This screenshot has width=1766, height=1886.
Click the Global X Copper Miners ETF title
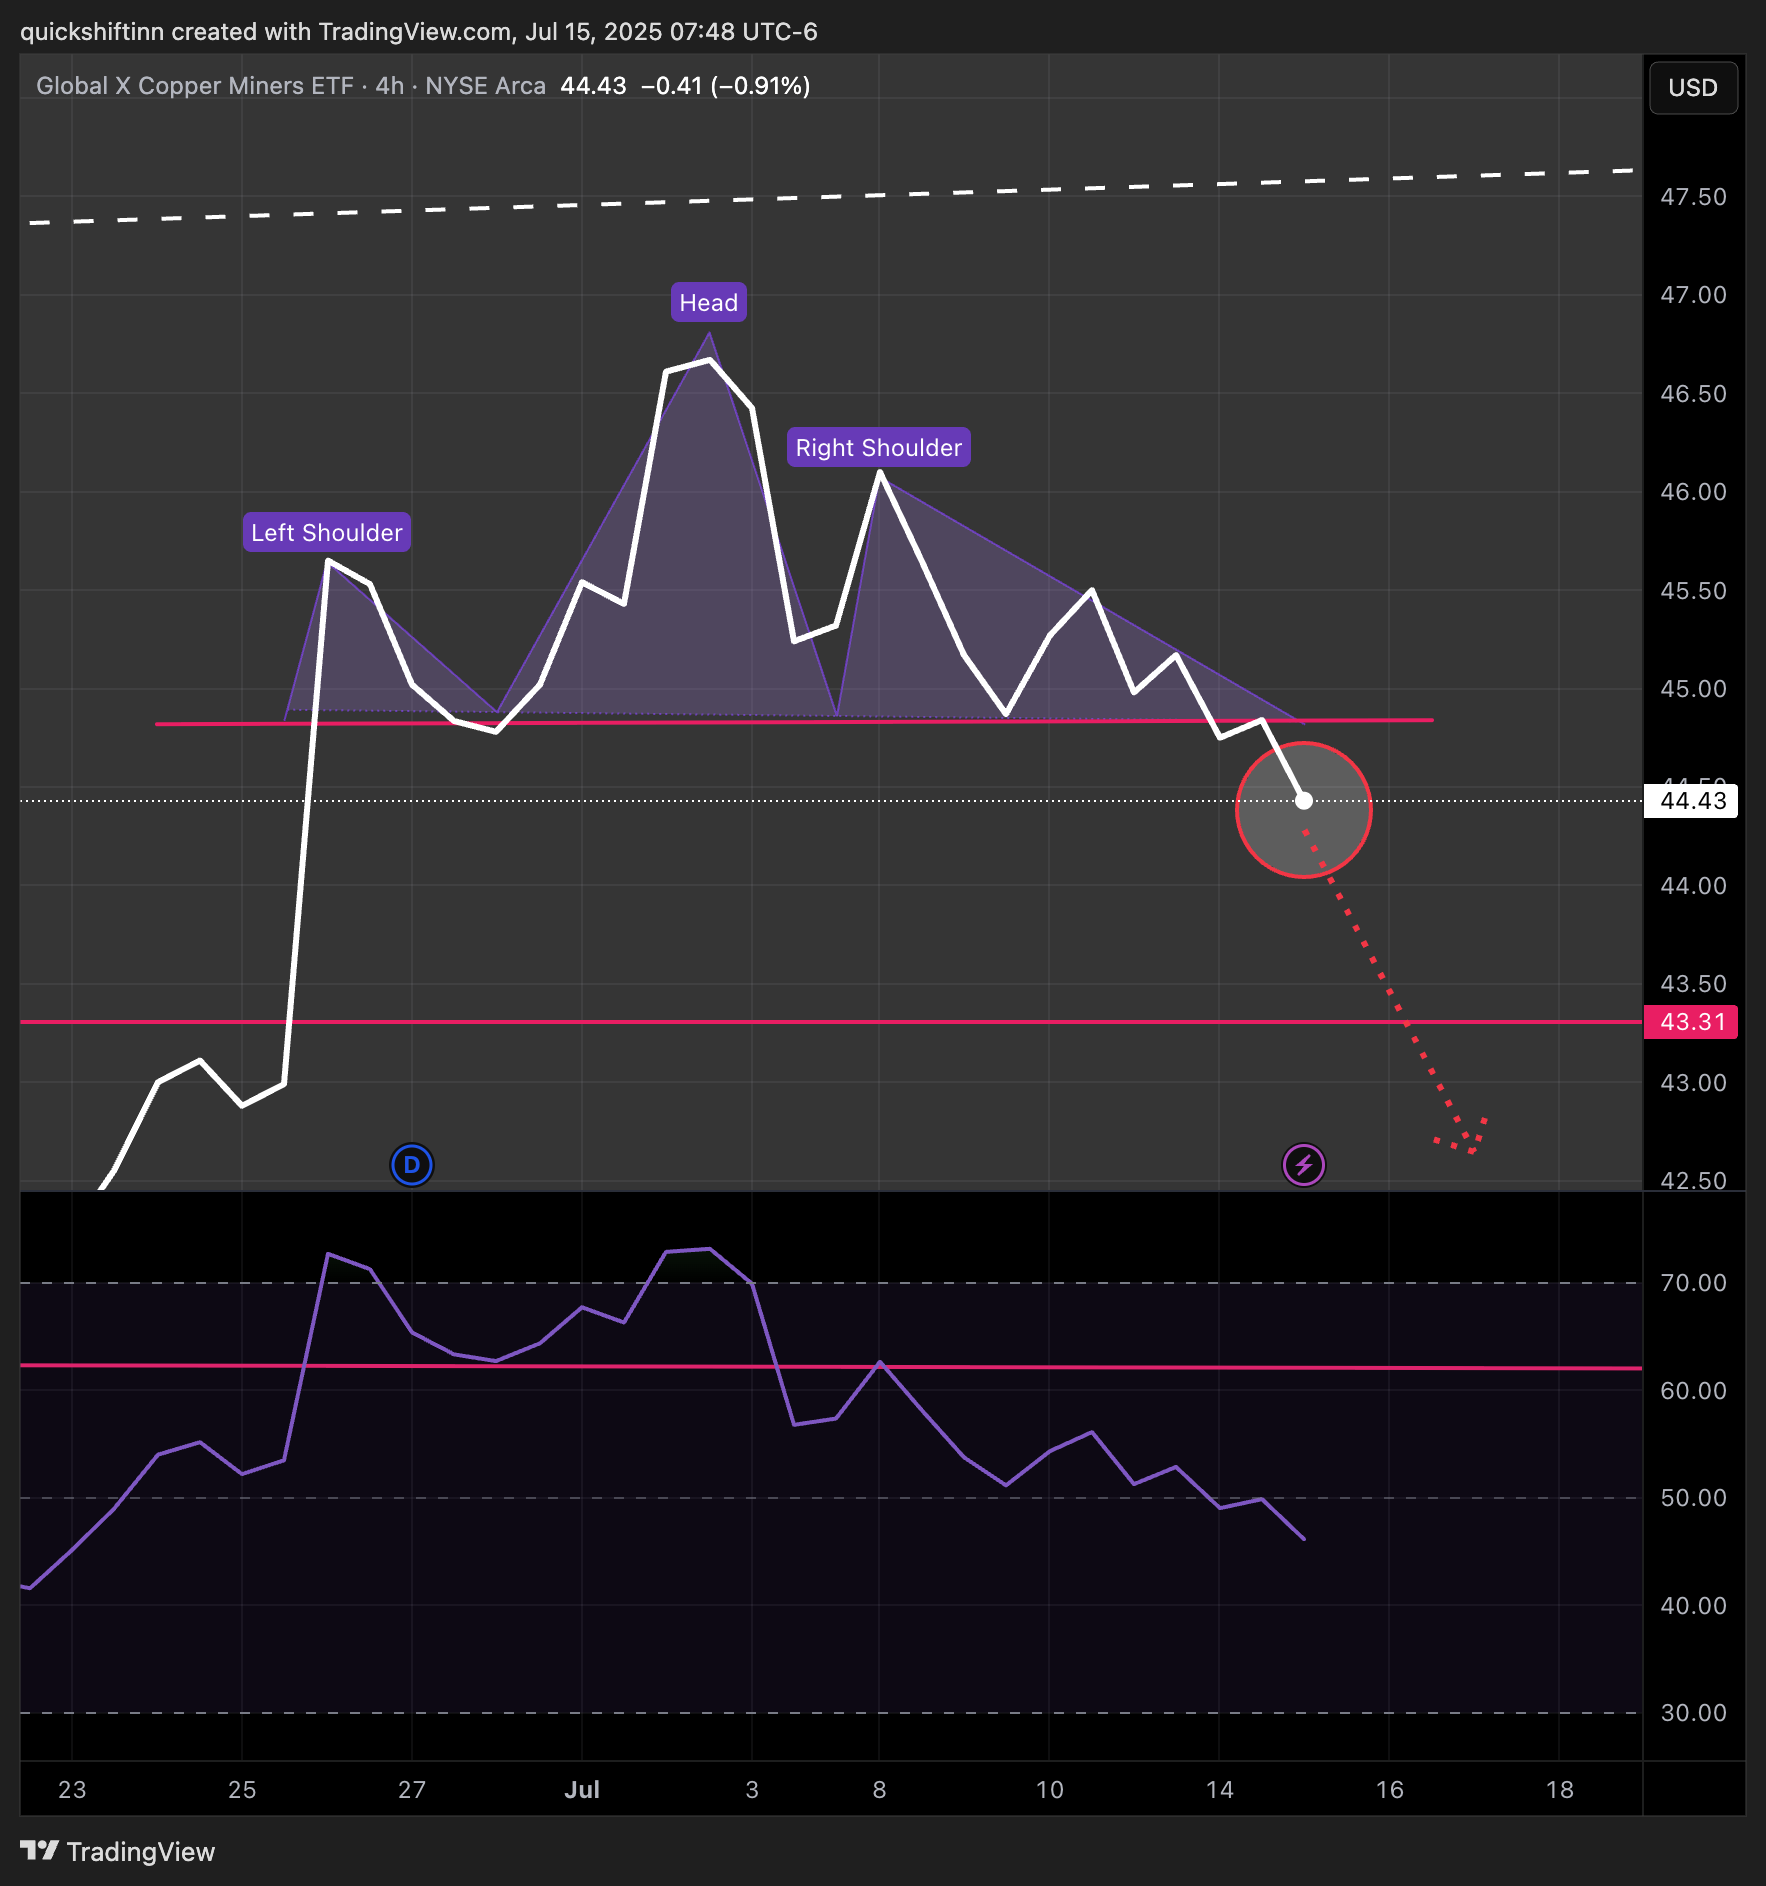tap(195, 86)
